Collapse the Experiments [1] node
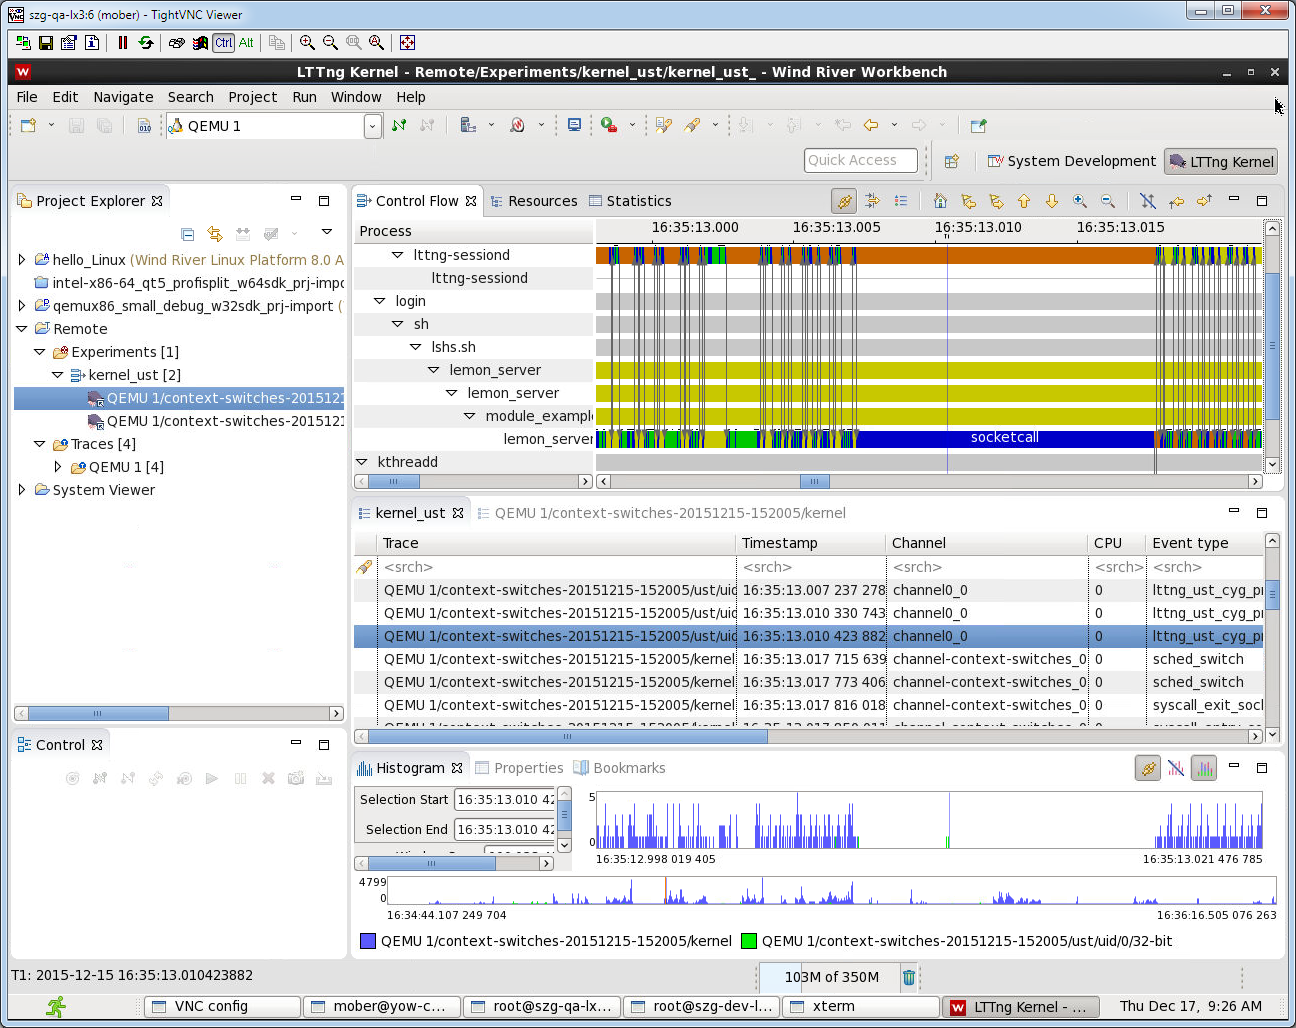Screen dimensions: 1296x1028 click(x=40, y=352)
